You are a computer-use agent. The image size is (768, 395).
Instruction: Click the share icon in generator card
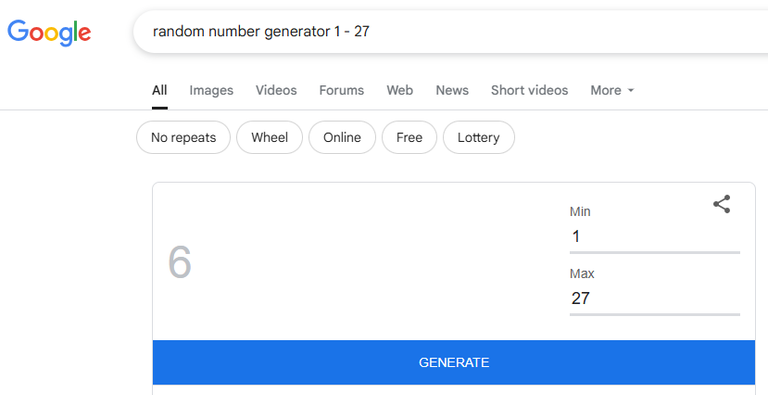[721, 204]
